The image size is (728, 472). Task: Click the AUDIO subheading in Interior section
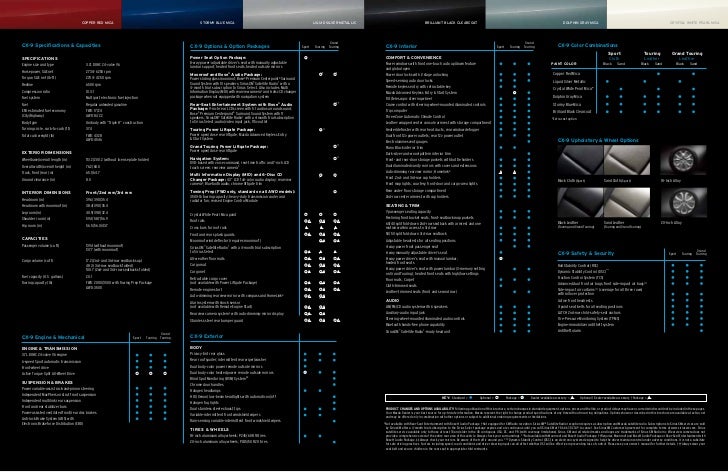(x=392, y=301)
